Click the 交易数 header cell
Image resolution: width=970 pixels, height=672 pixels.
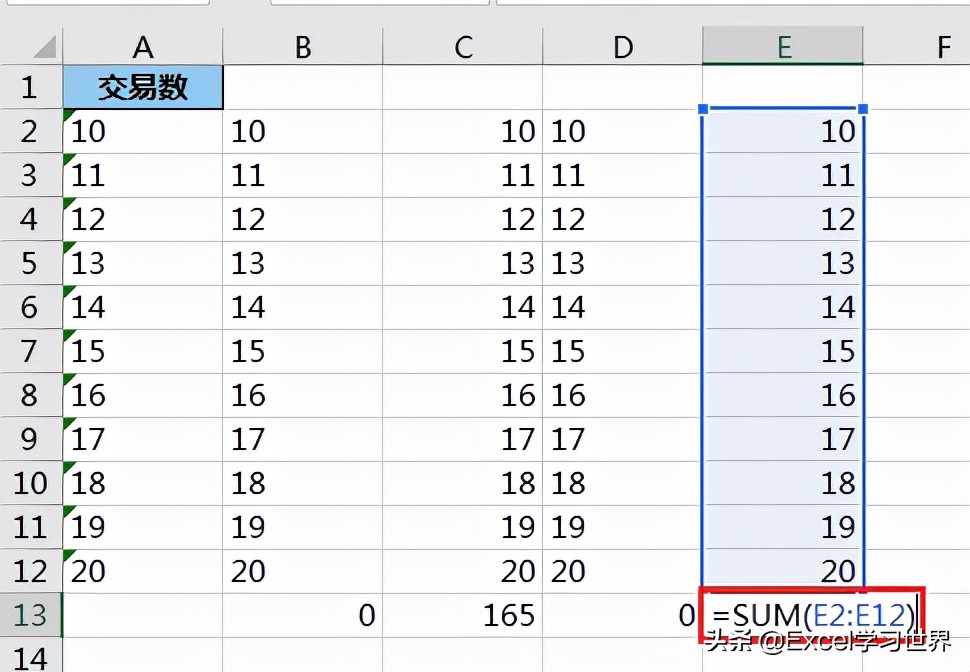(x=143, y=87)
